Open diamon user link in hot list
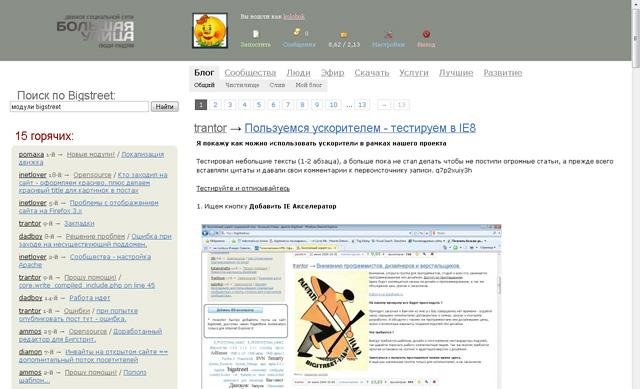This screenshot has height=389, width=640. [x=30, y=352]
